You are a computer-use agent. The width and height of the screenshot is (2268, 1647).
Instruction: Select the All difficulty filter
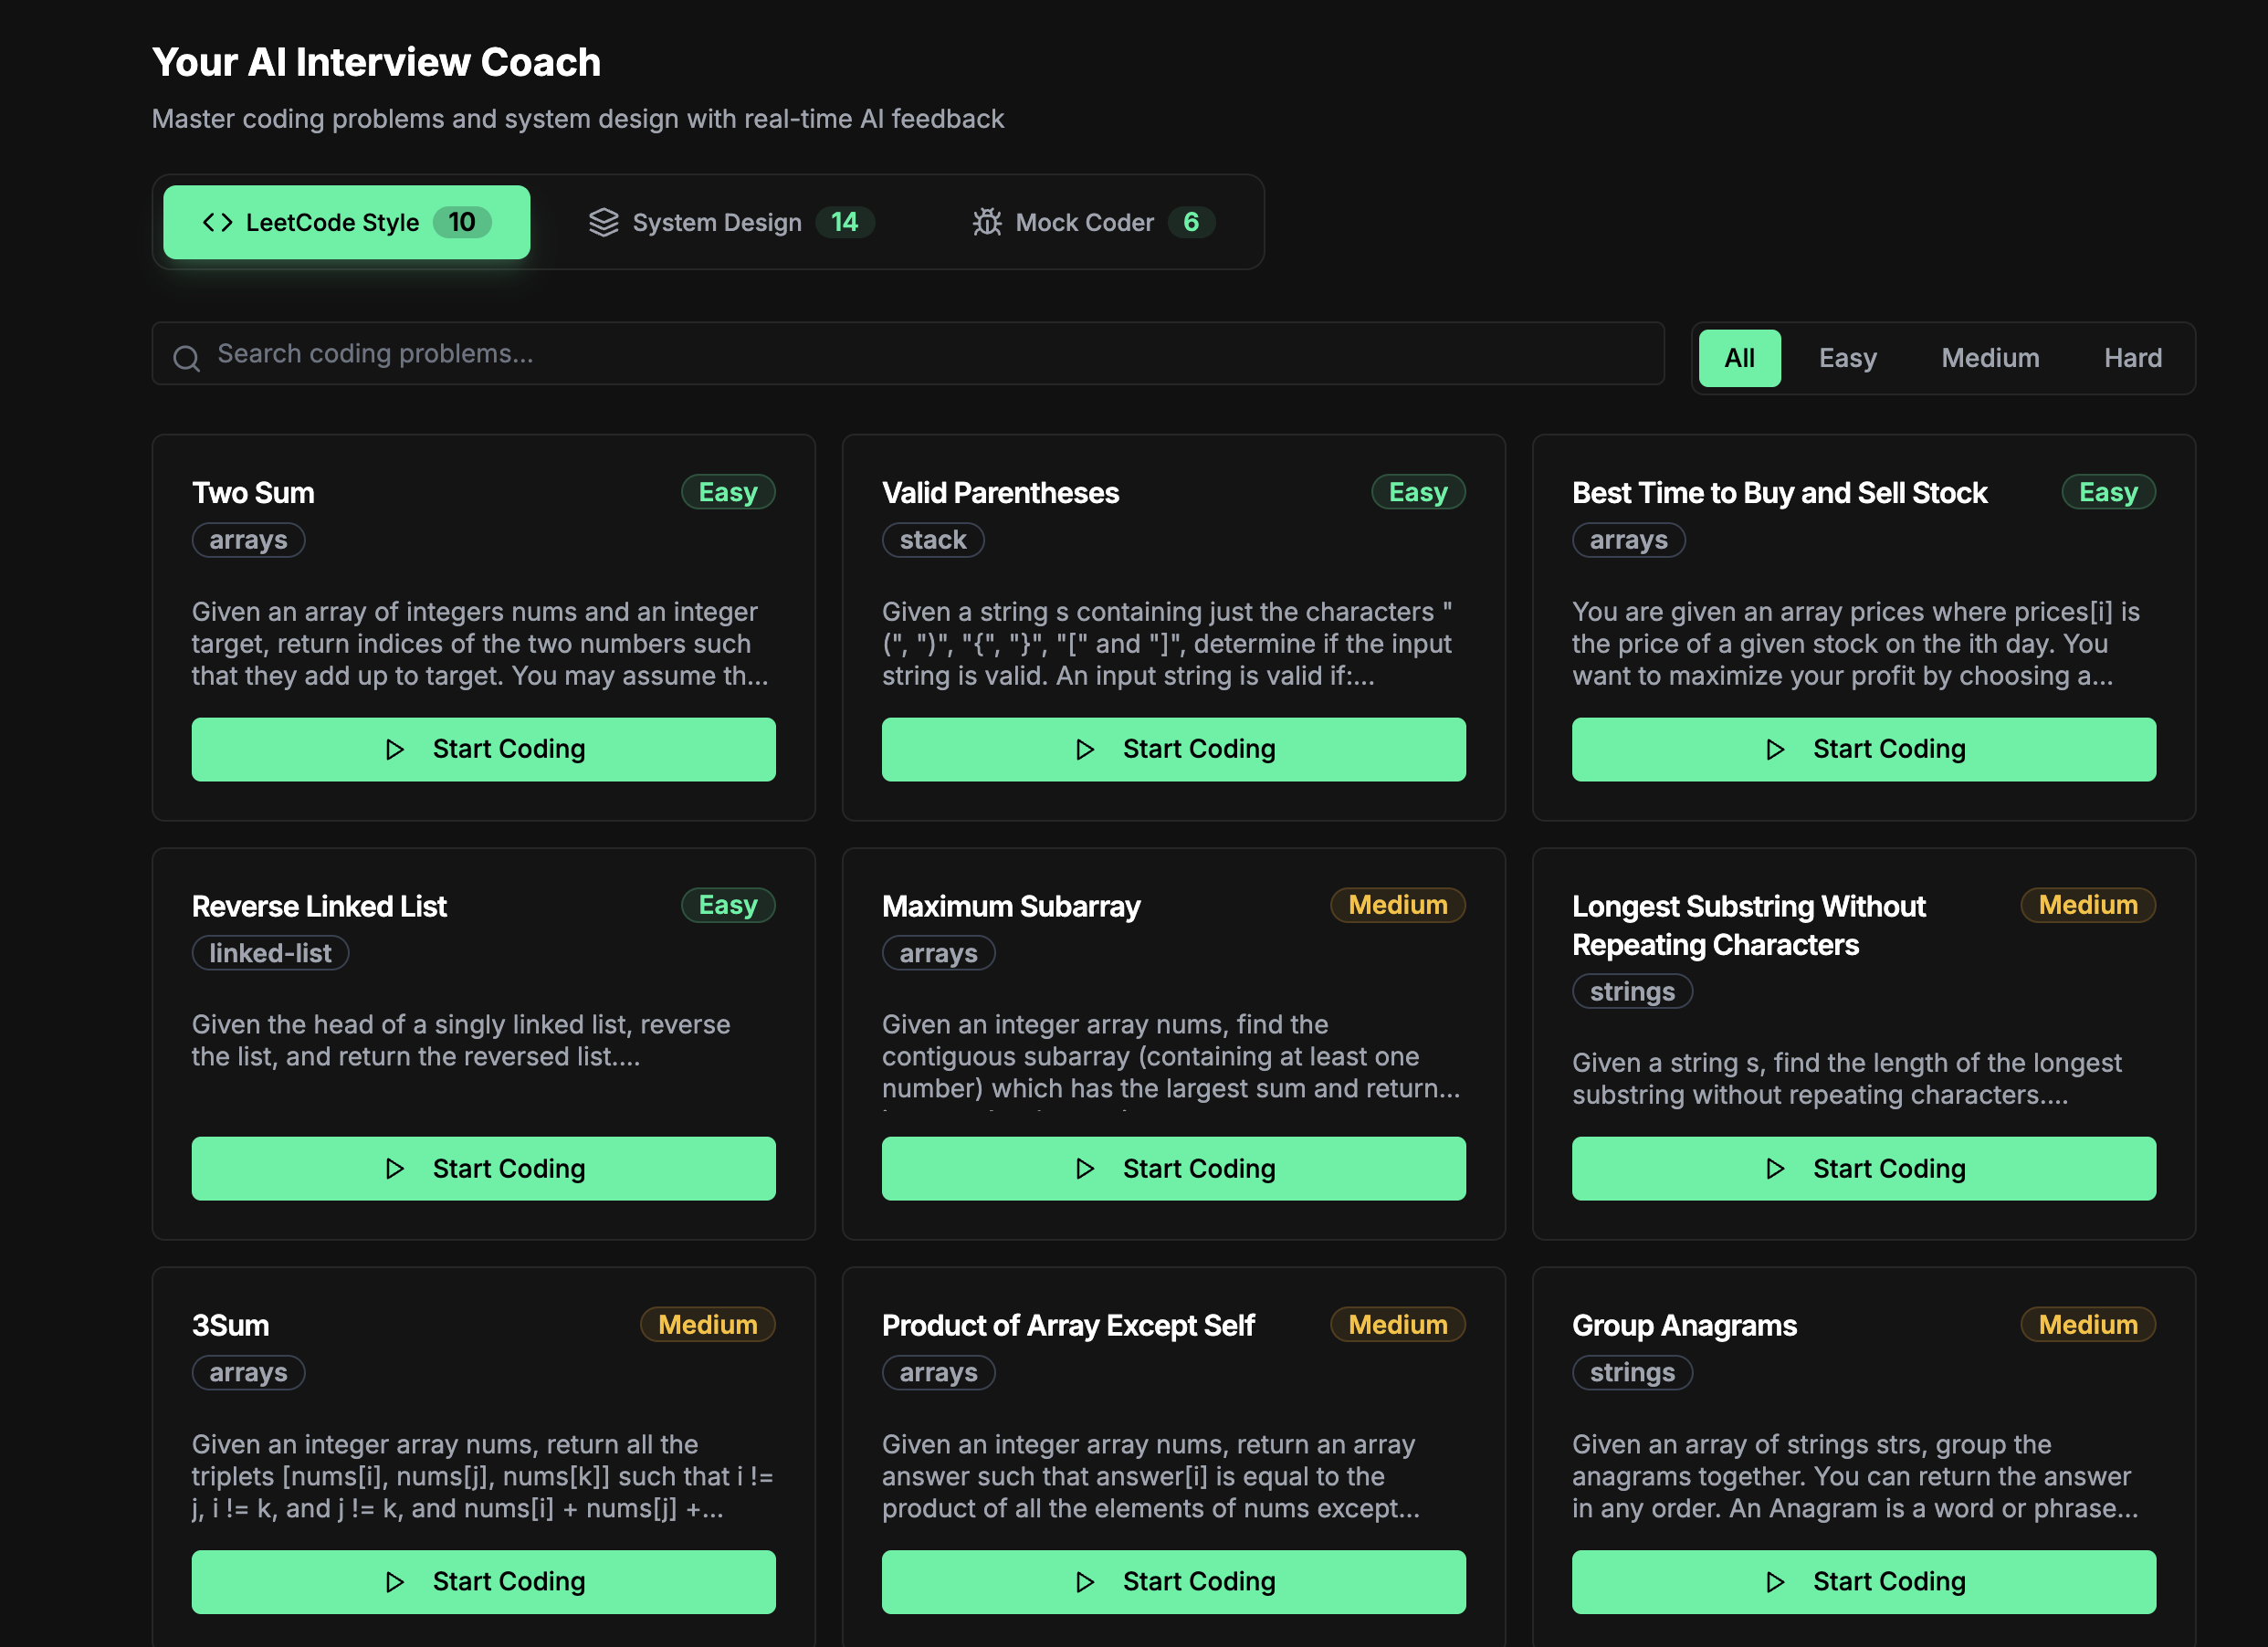pyautogui.click(x=1739, y=358)
